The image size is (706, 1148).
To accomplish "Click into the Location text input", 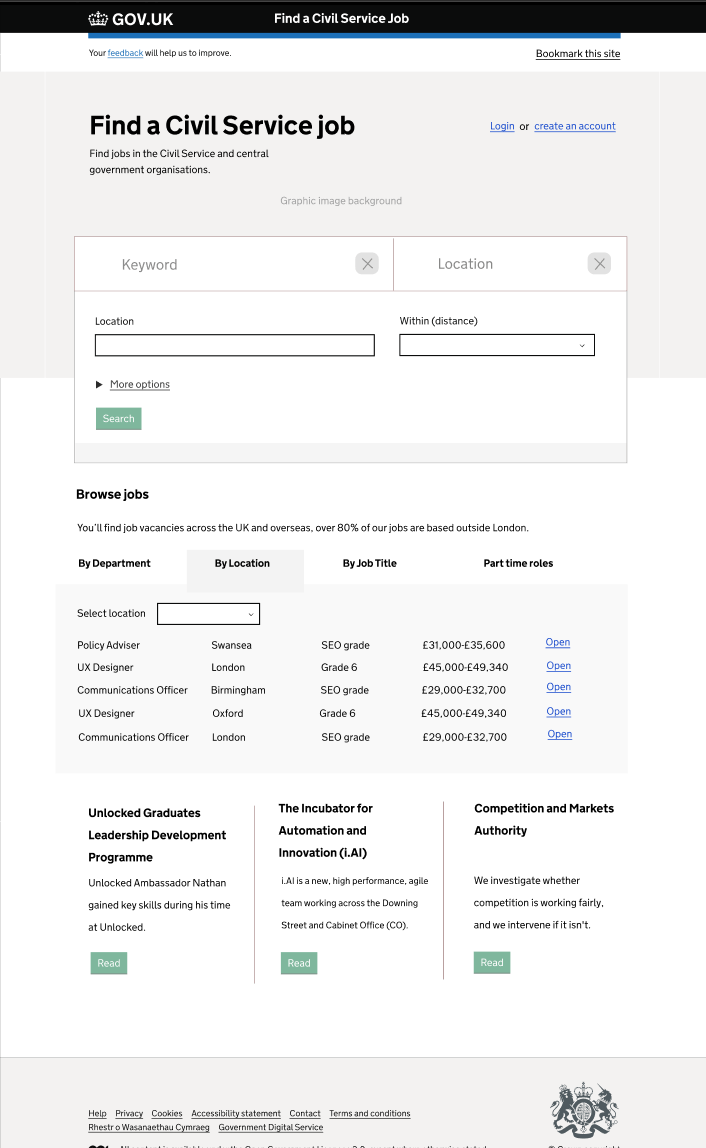I will click(235, 345).
